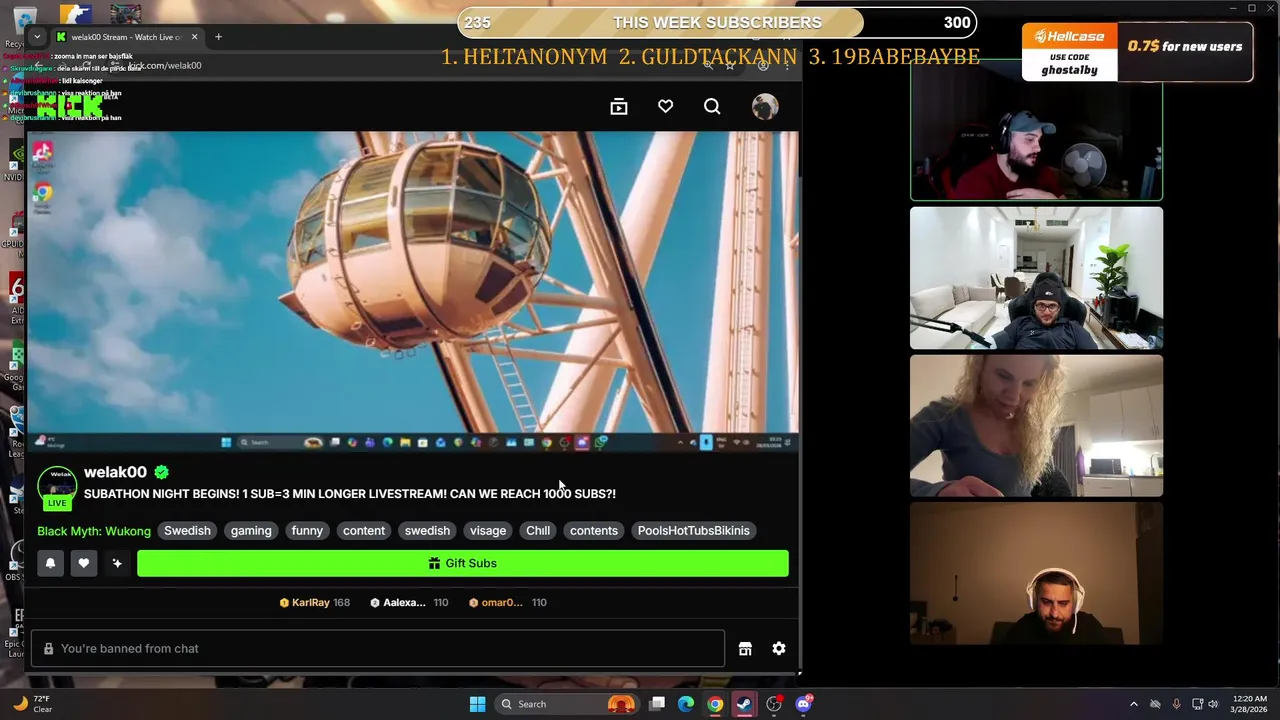Click the sparkle icon beside Gift Subs

(x=117, y=563)
